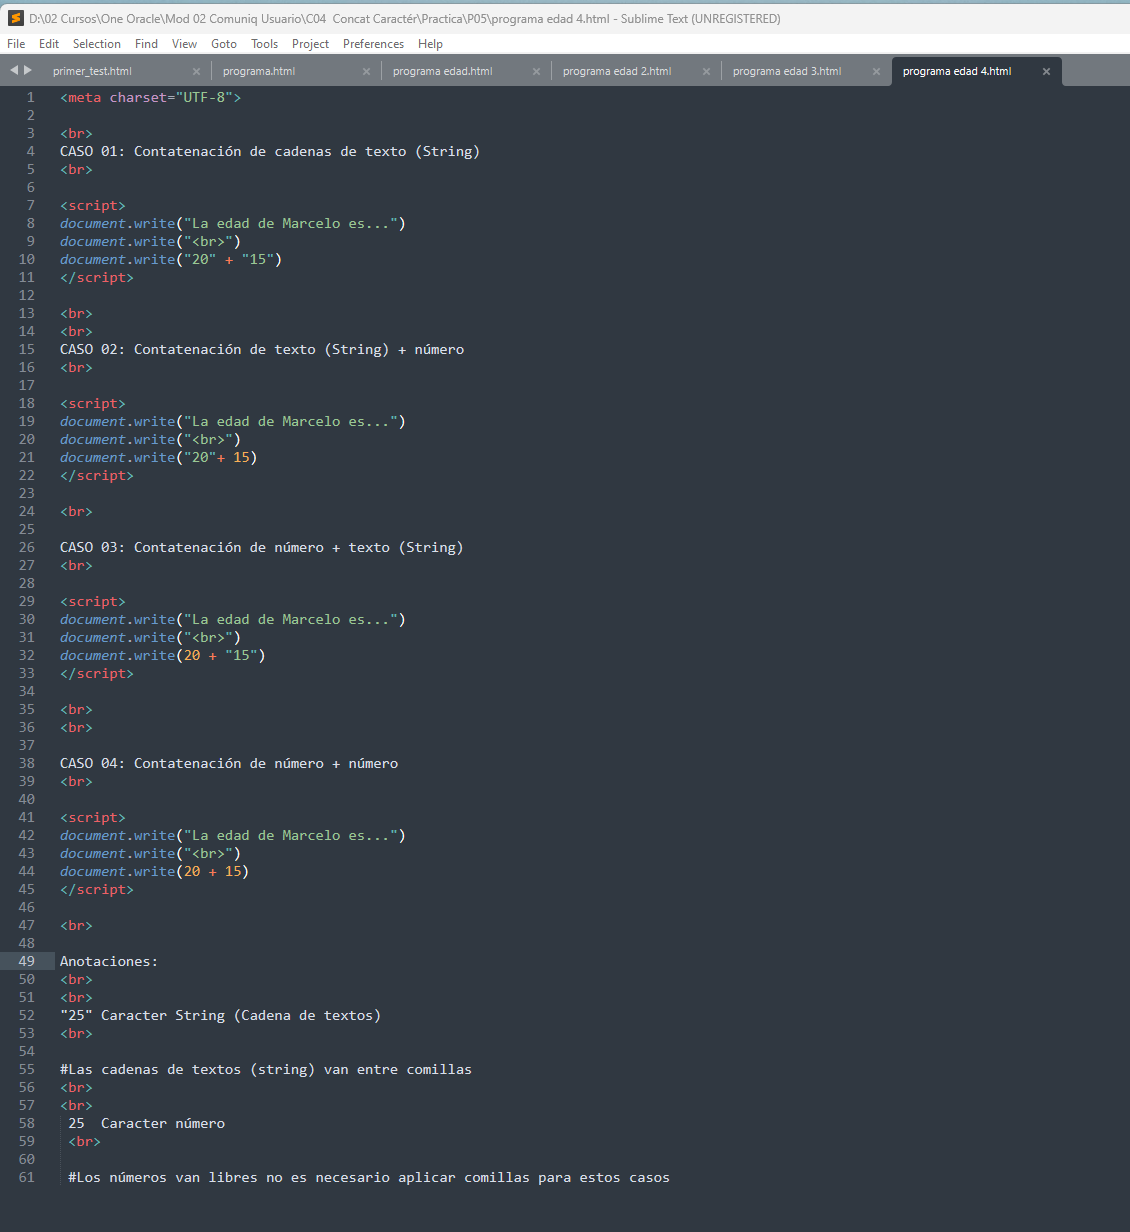
Task: Click the Sublime Text app icon in title bar
Action: click(15, 18)
